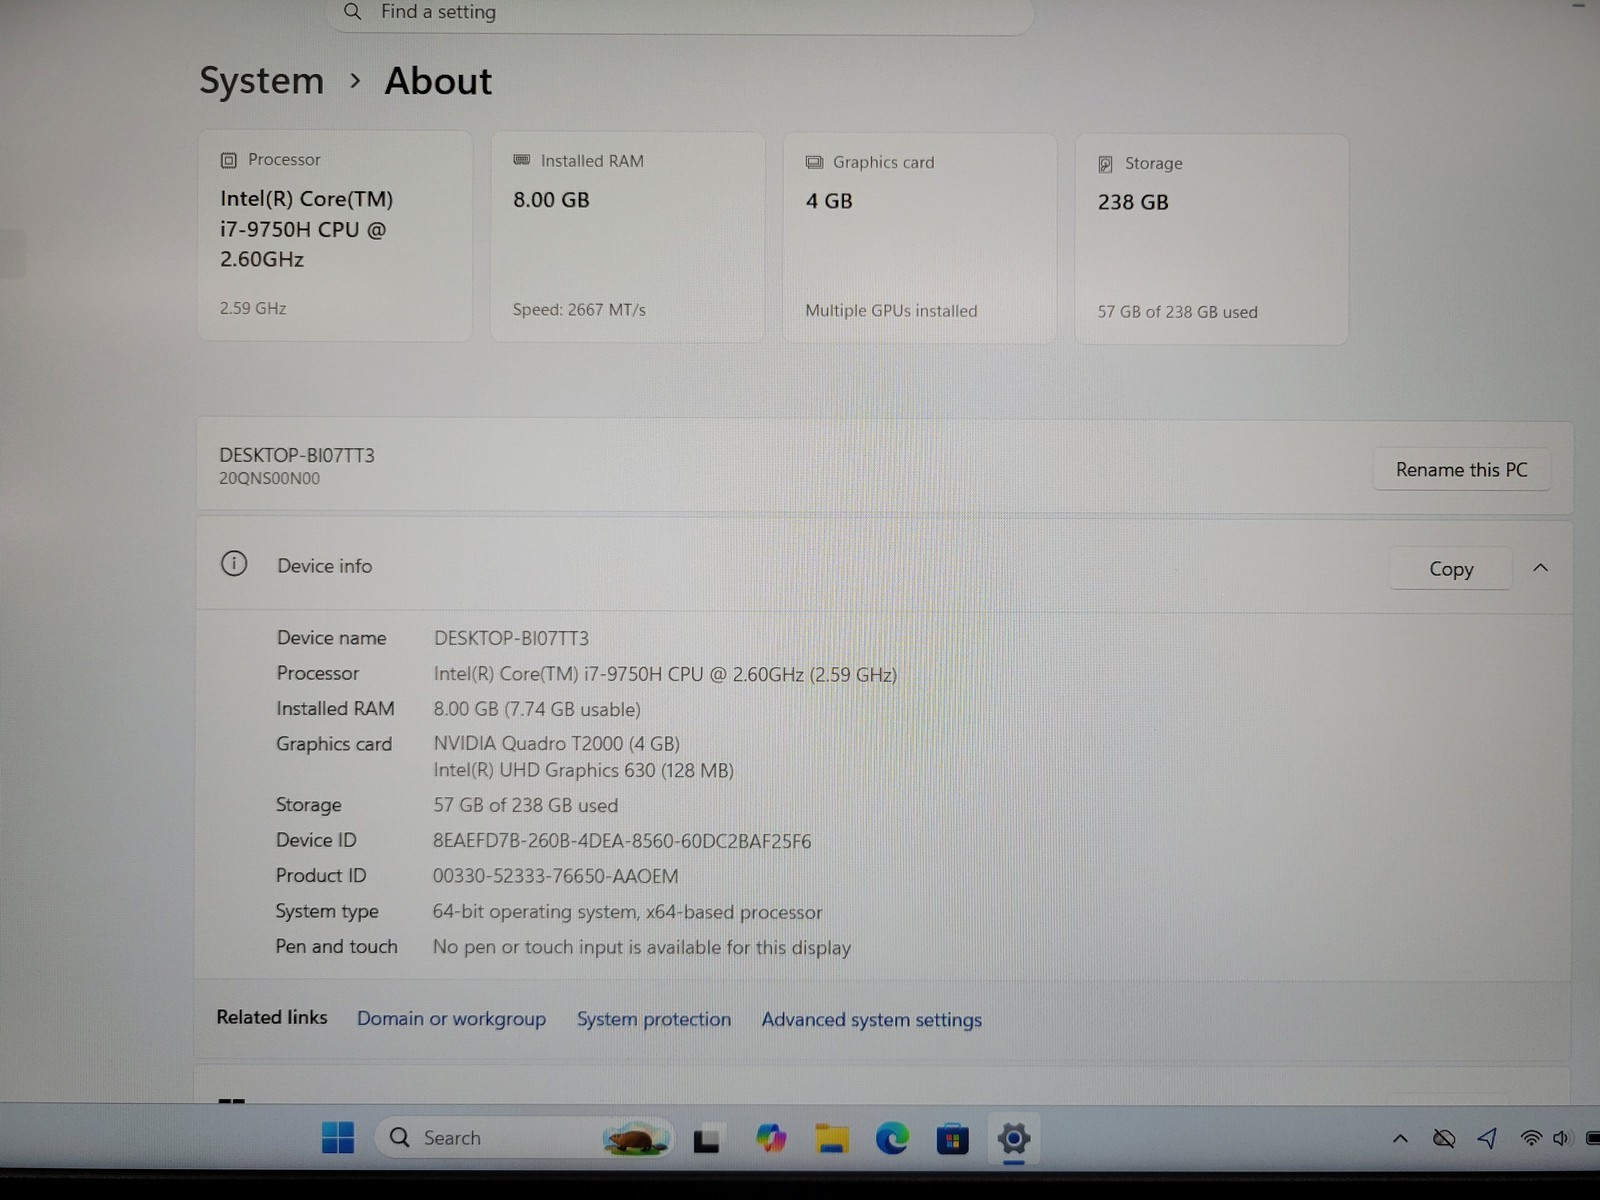Launch Copilot from the taskbar

tap(770, 1138)
